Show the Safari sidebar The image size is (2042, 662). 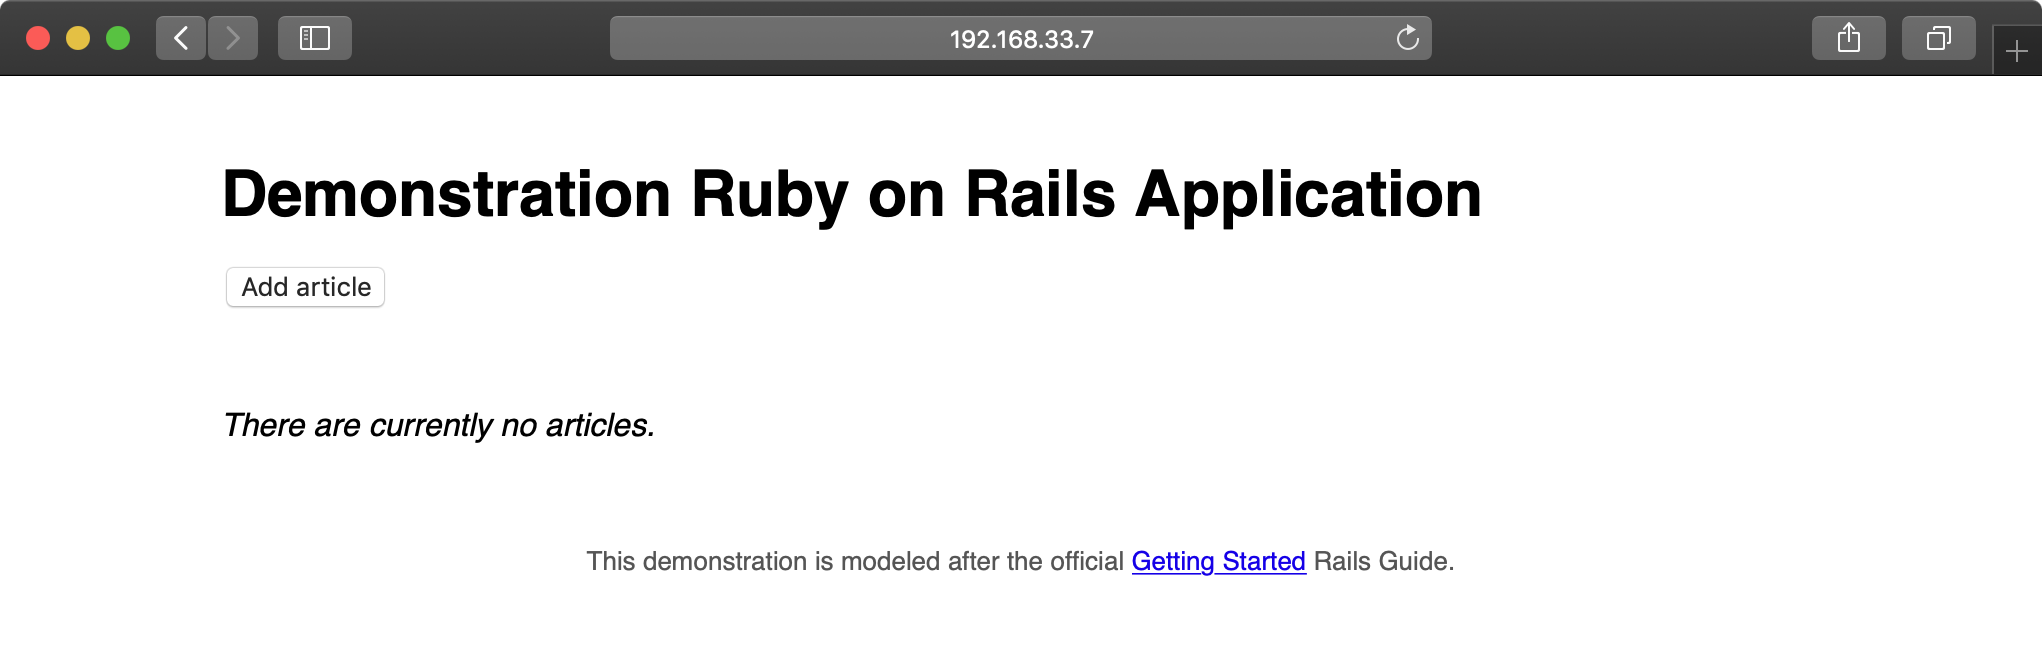(315, 39)
